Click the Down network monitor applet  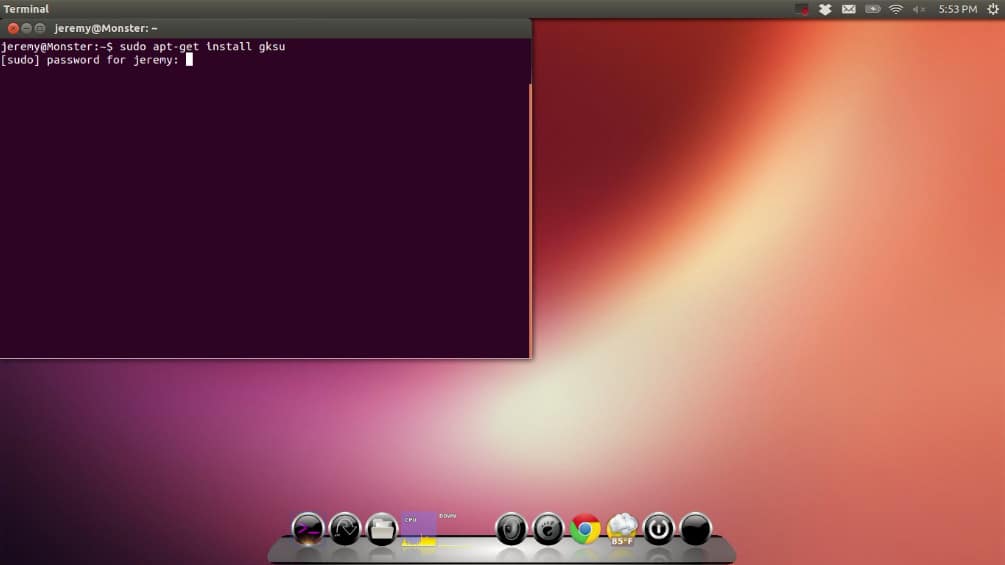click(456, 529)
